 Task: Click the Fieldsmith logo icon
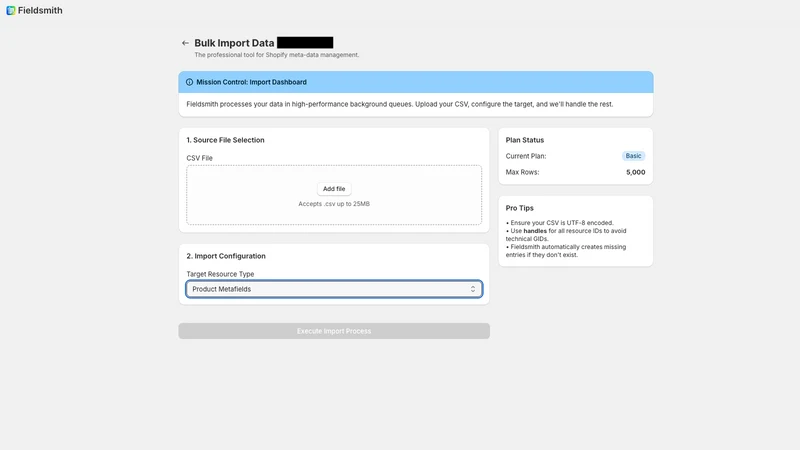tap(11, 10)
